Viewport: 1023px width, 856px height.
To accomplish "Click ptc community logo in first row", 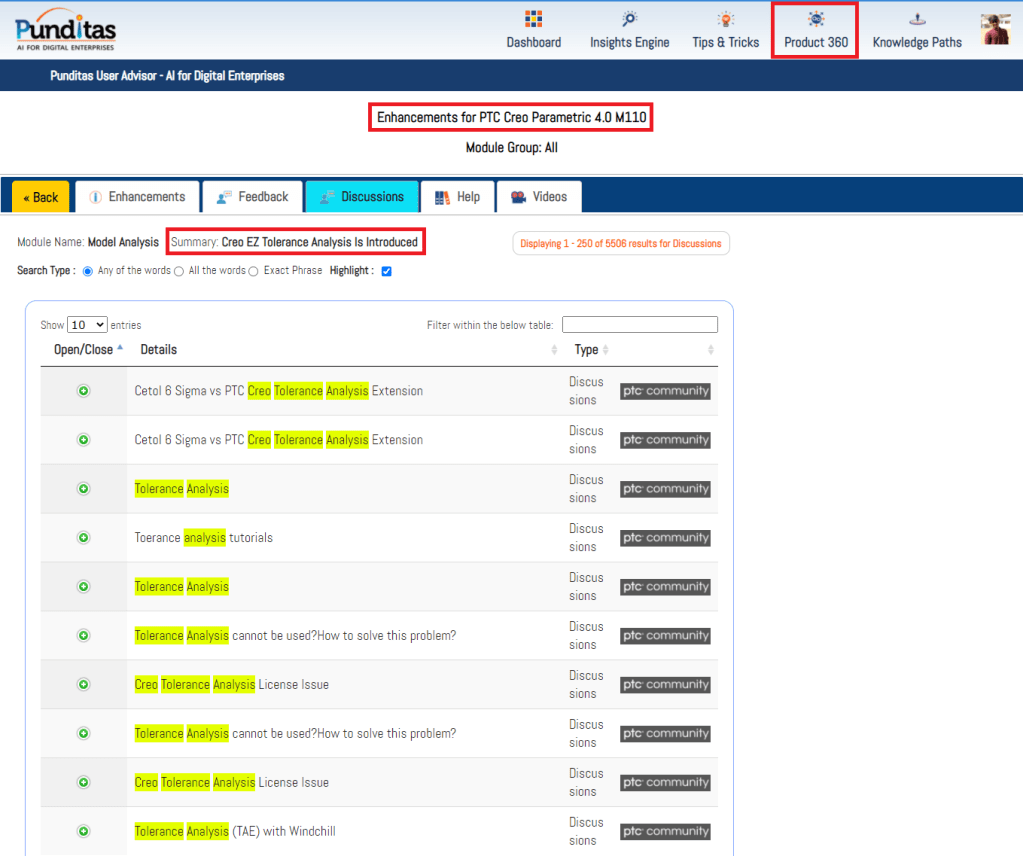I will pyautogui.click(x=665, y=391).
